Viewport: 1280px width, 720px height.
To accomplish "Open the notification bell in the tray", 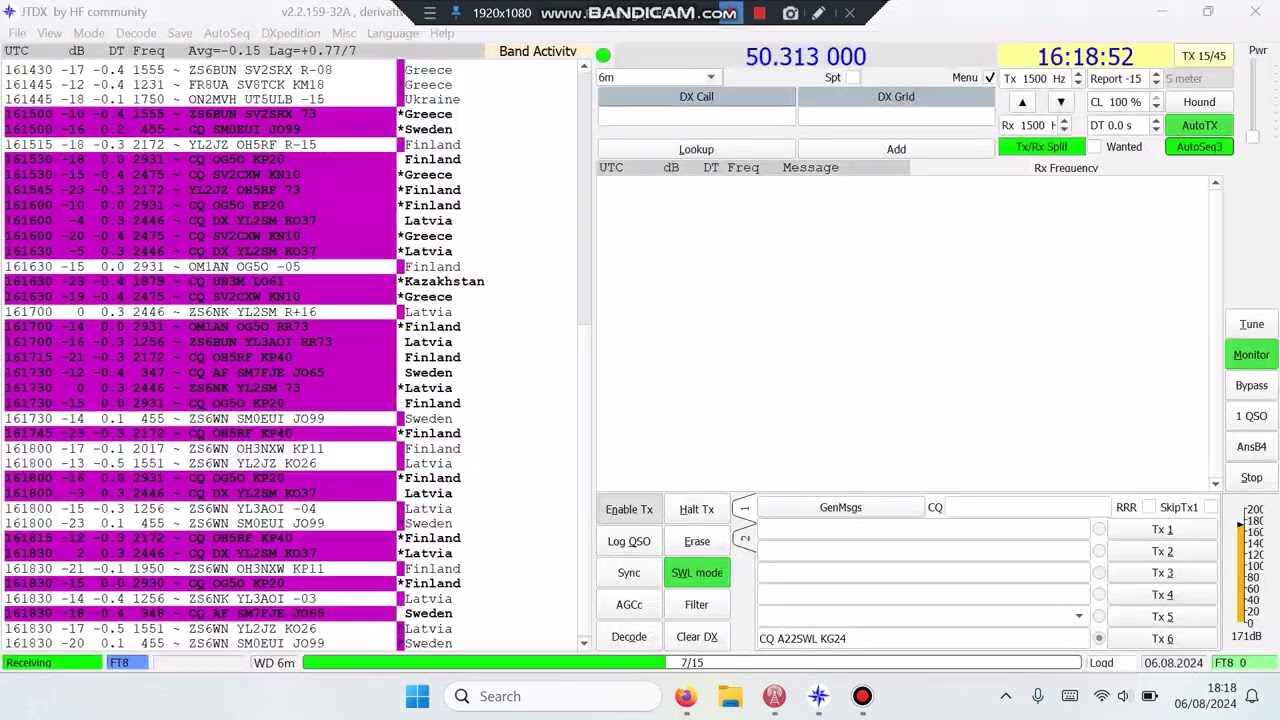I will 1252,696.
